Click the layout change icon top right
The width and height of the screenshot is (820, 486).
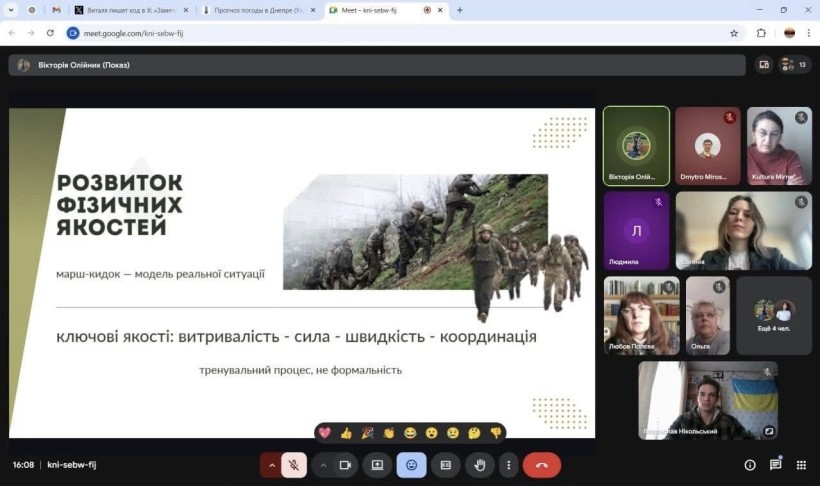(x=764, y=65)
